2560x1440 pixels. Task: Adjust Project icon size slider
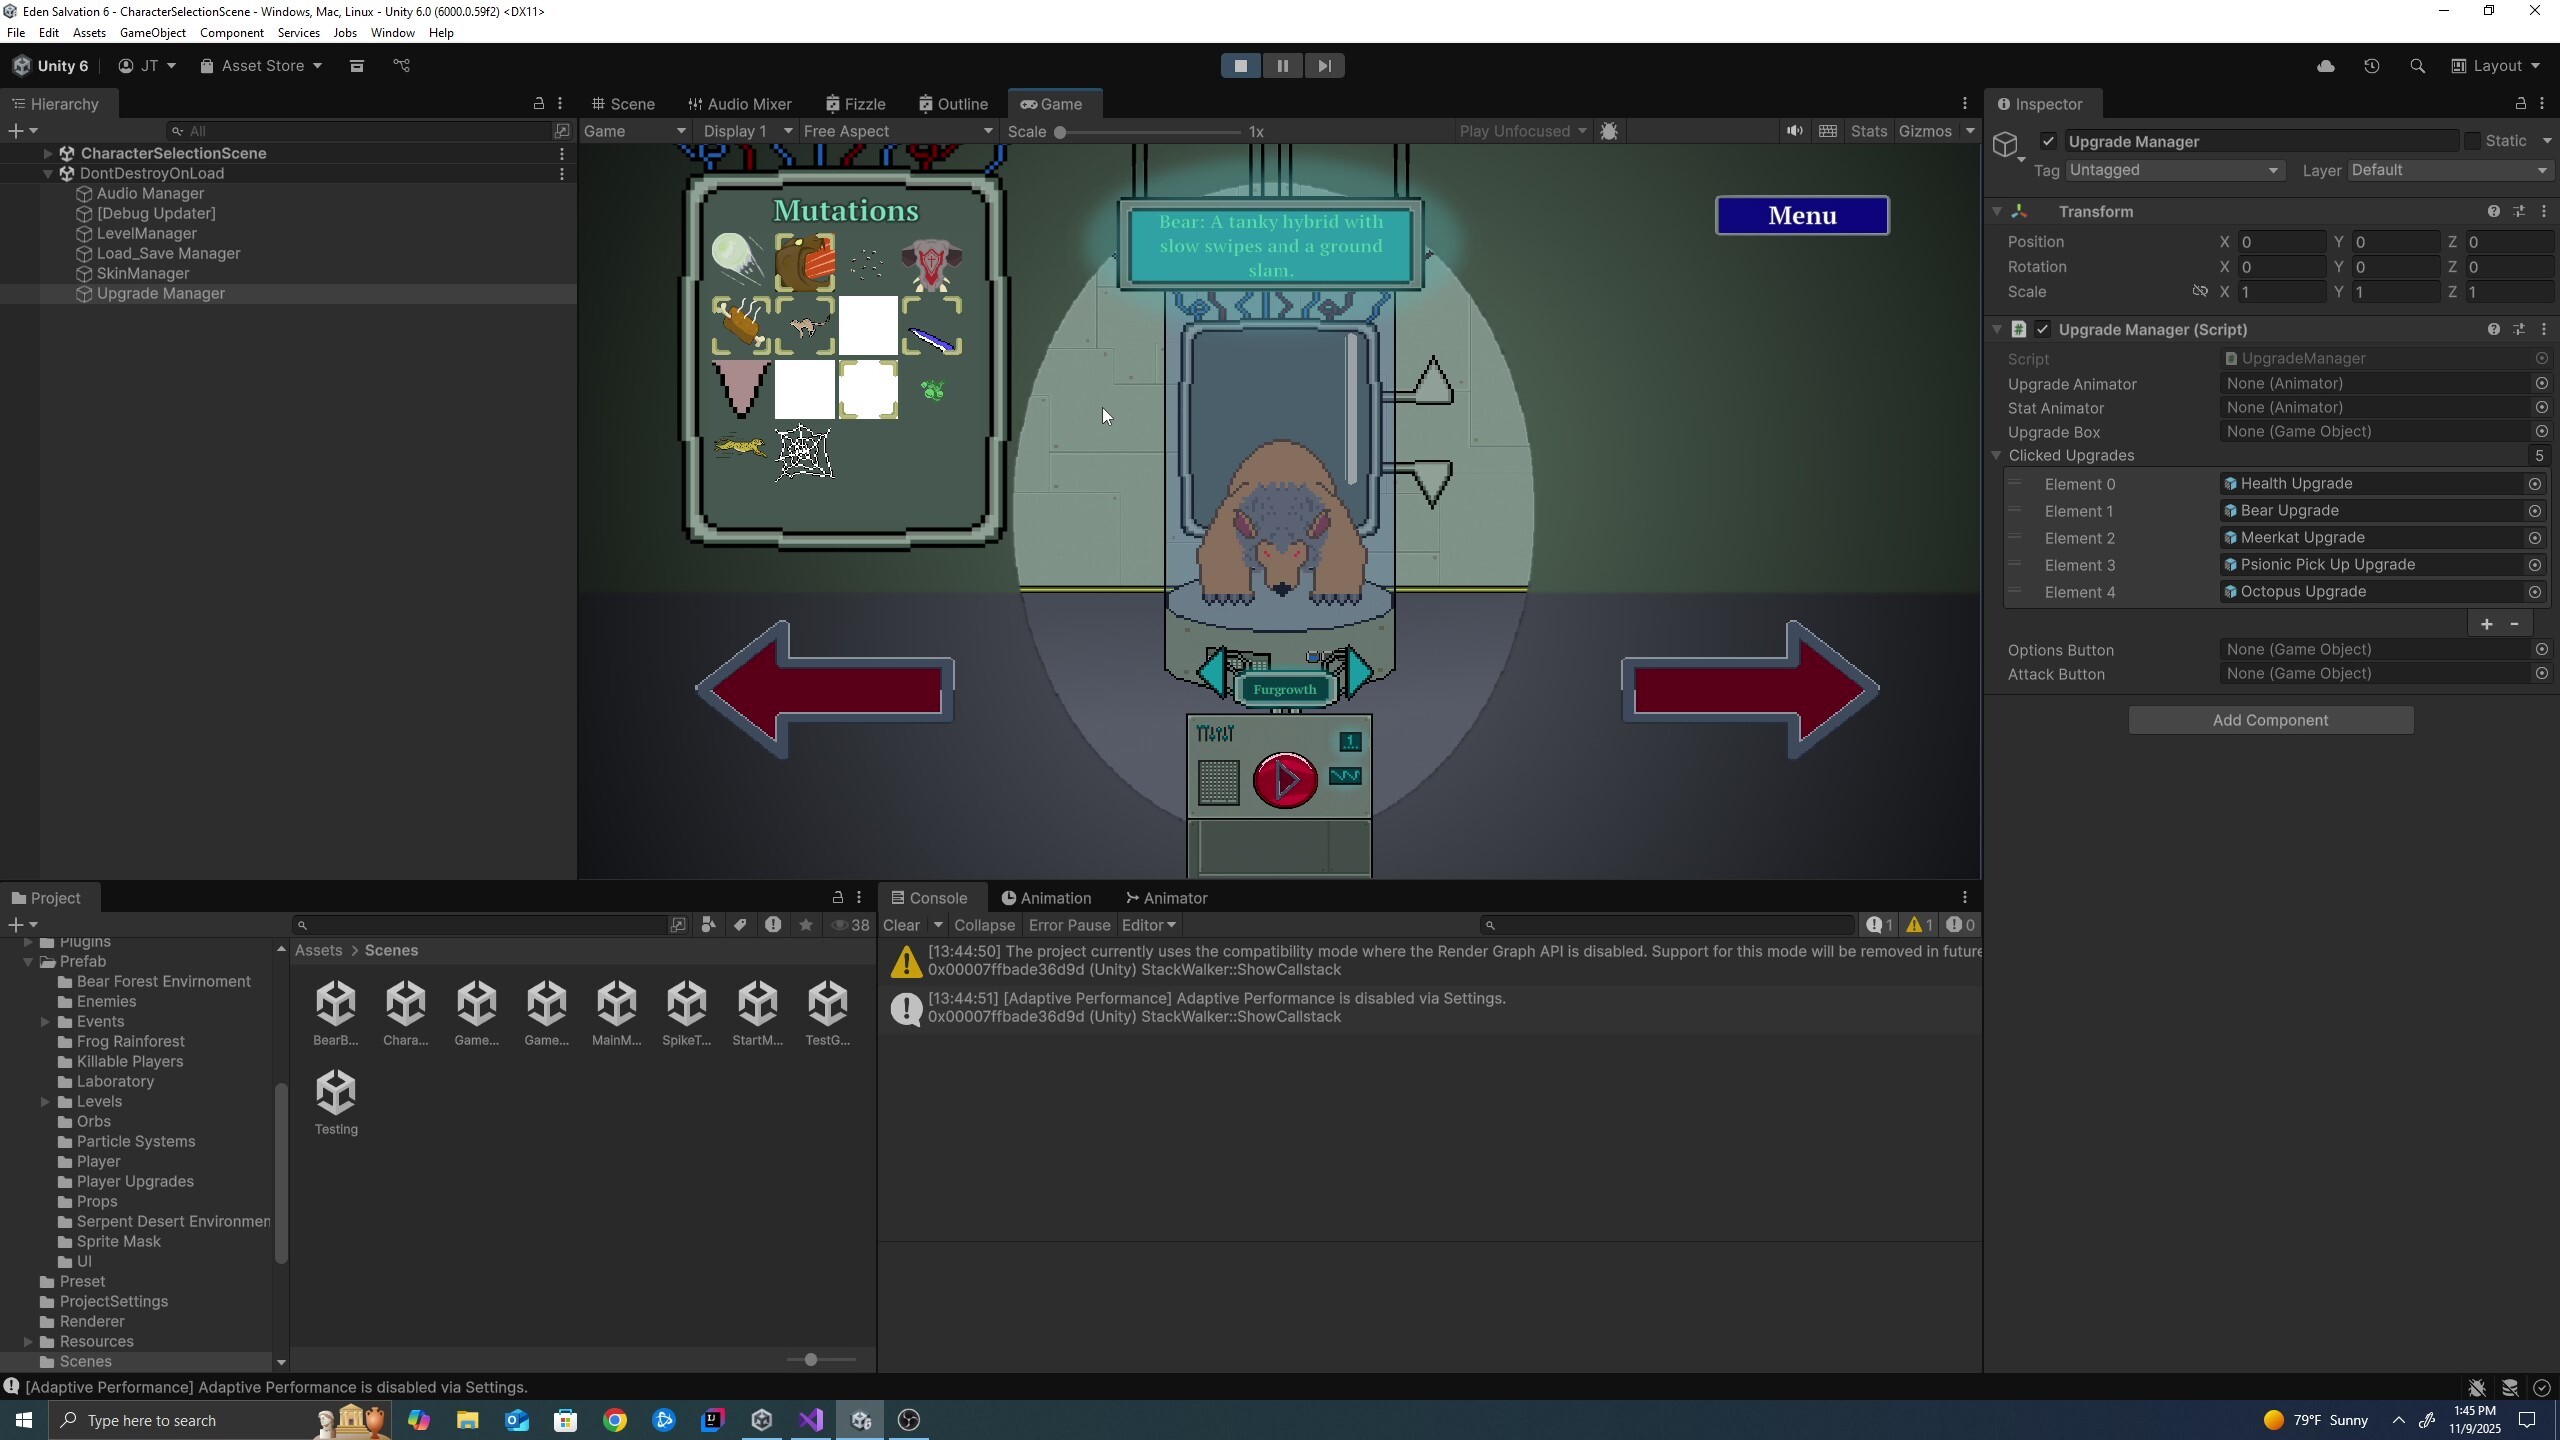(811, 1359)
